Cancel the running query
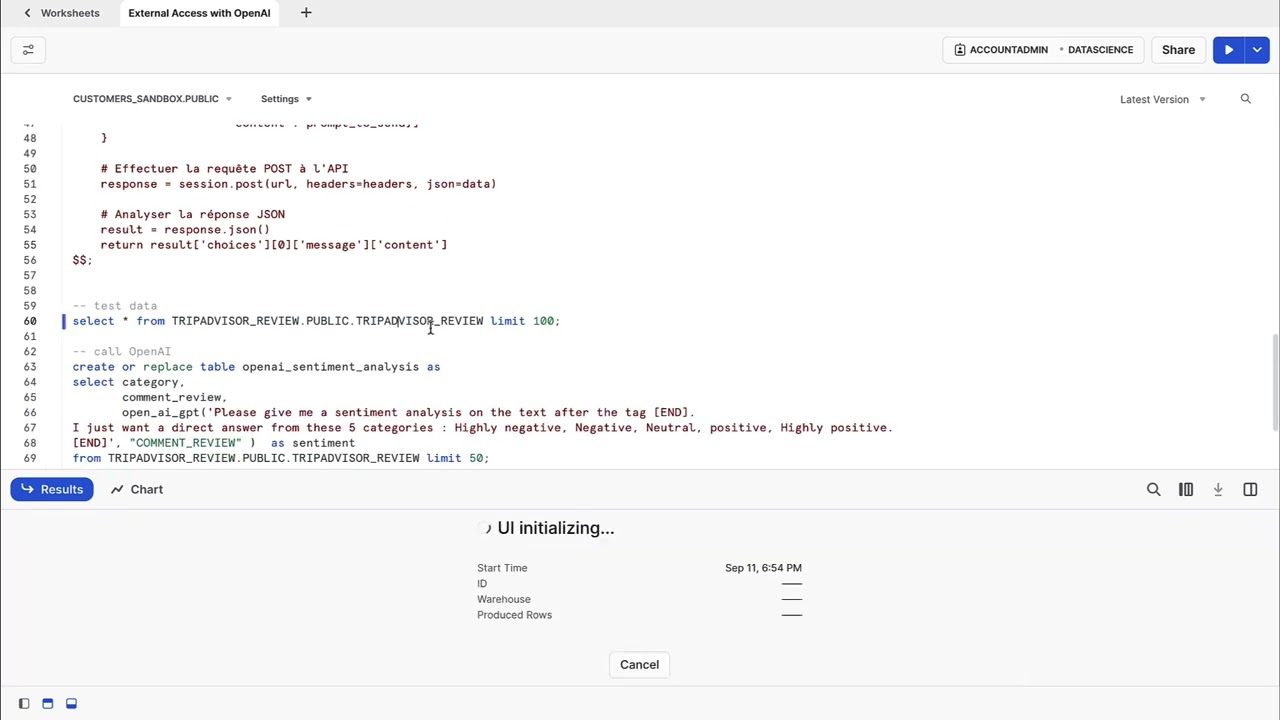1280x720 pixels. 639,664
